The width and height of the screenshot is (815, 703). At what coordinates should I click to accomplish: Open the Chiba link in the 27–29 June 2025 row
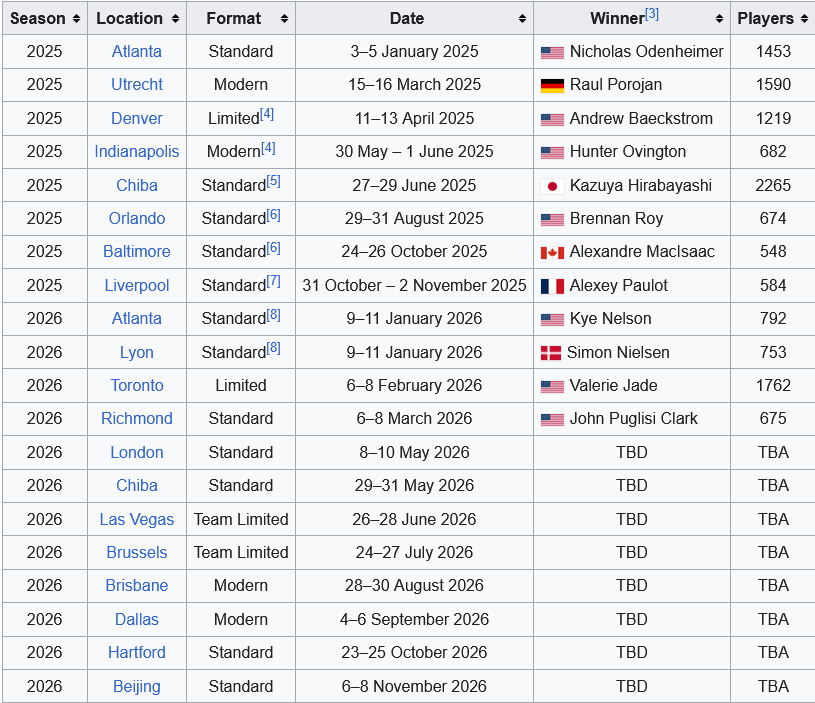[x=137, y=185]
